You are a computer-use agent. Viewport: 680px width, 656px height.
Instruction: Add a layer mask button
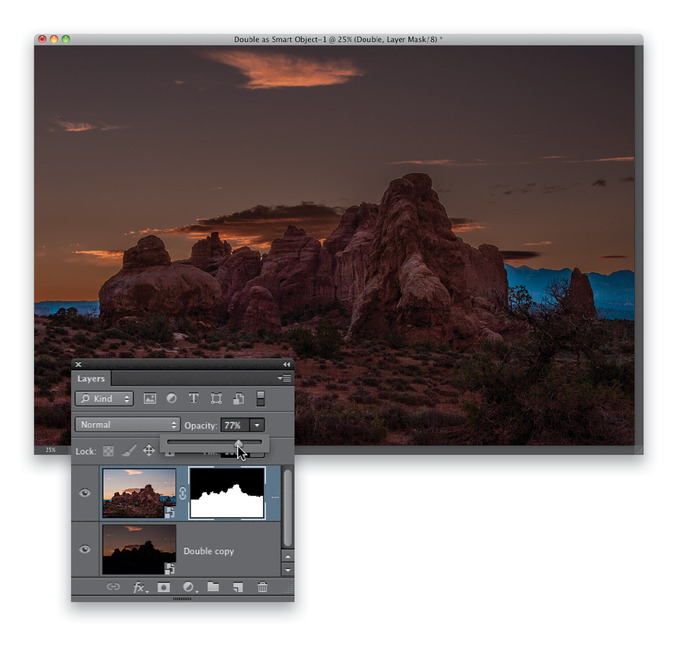coord(163,587)
